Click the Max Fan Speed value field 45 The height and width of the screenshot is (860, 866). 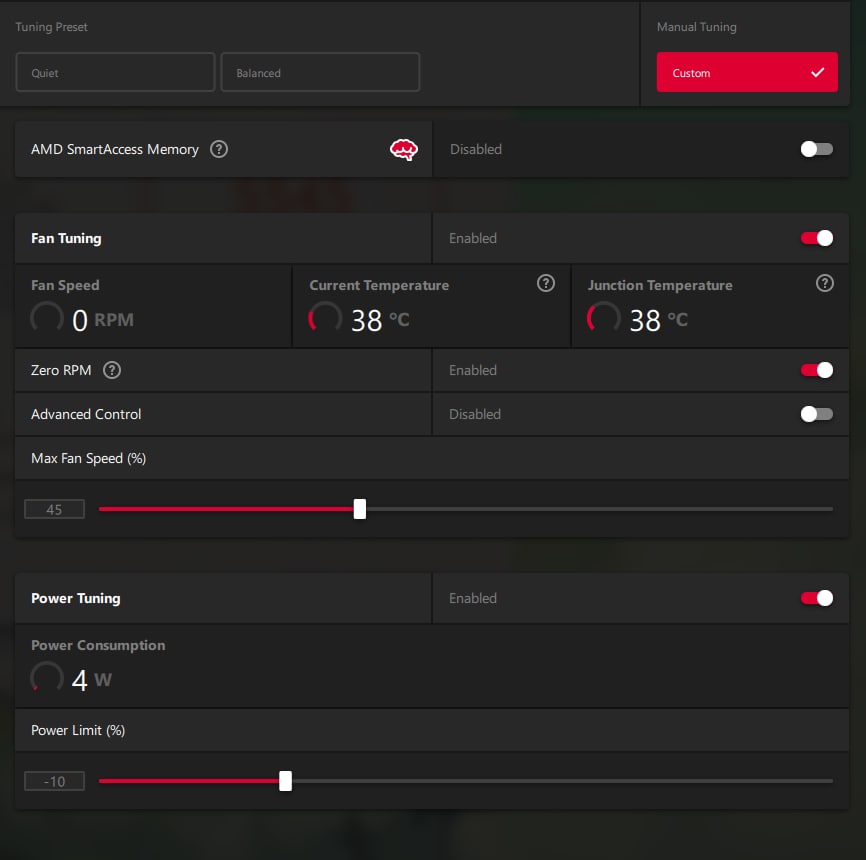point(55,509)
